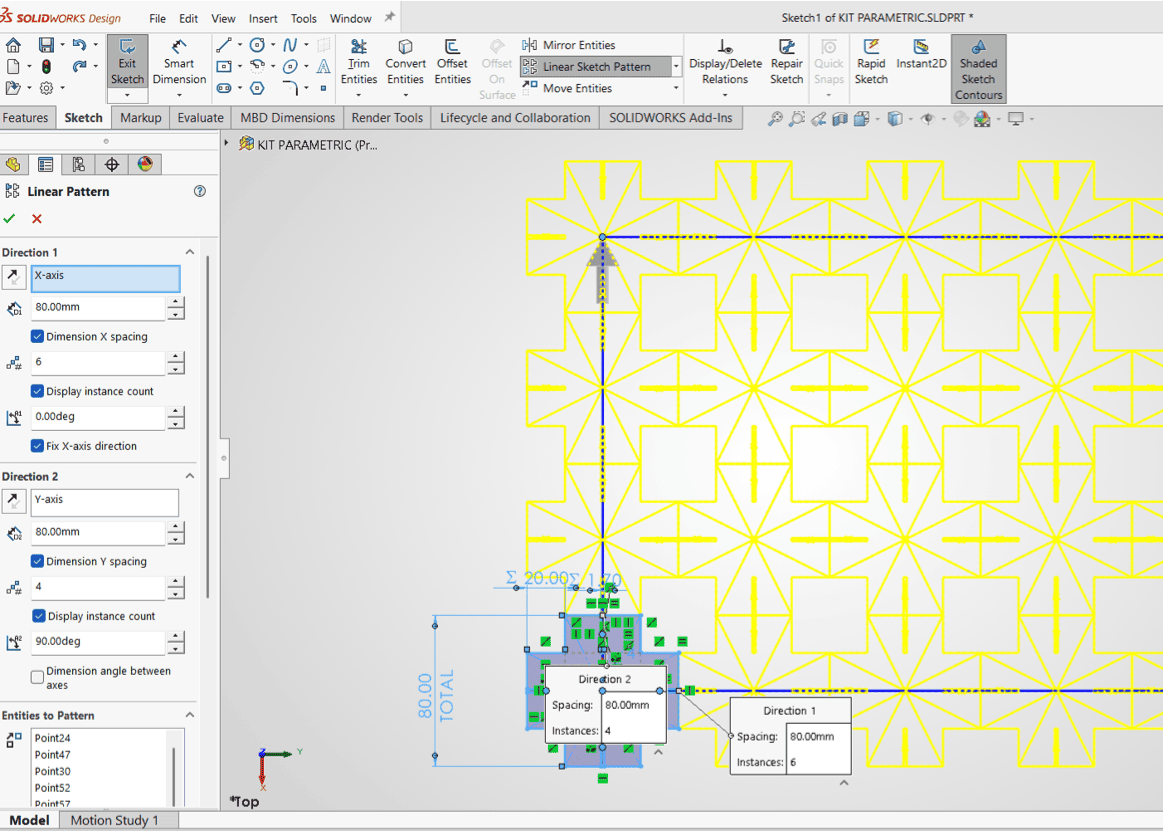Collapse the Direction 2 section
This screenshot has width=1163, height=831.
(190, 476)
